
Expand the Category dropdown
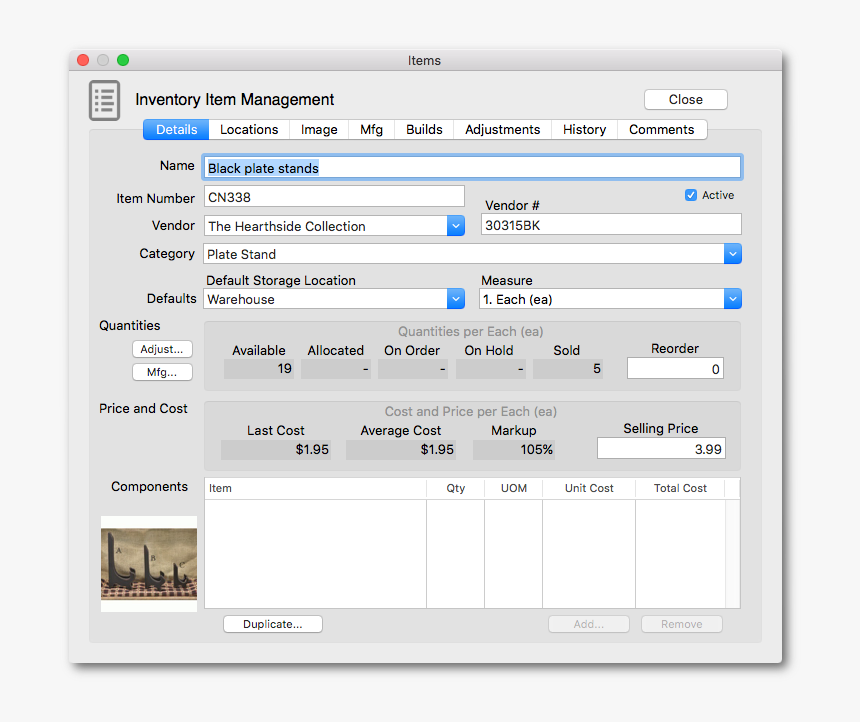[732, 254]
